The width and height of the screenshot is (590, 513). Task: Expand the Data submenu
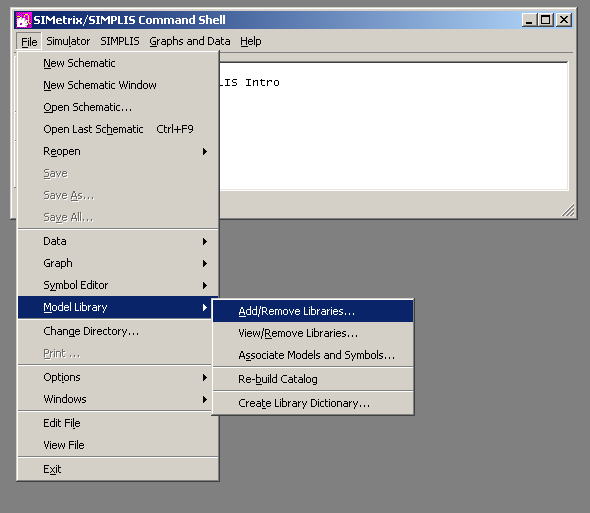118,241
